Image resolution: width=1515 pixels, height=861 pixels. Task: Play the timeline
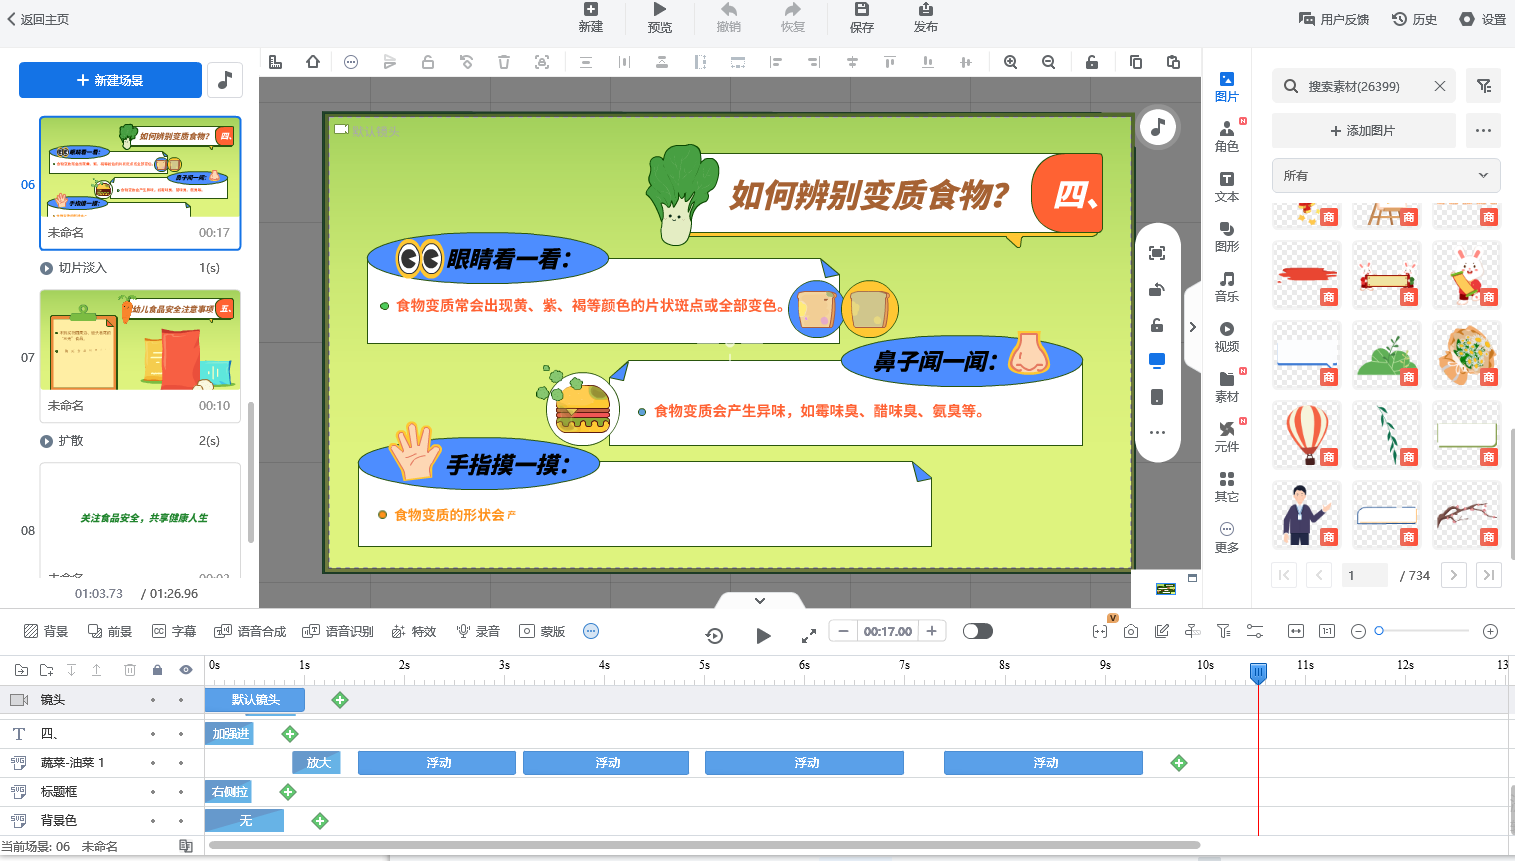click(763, 635)
